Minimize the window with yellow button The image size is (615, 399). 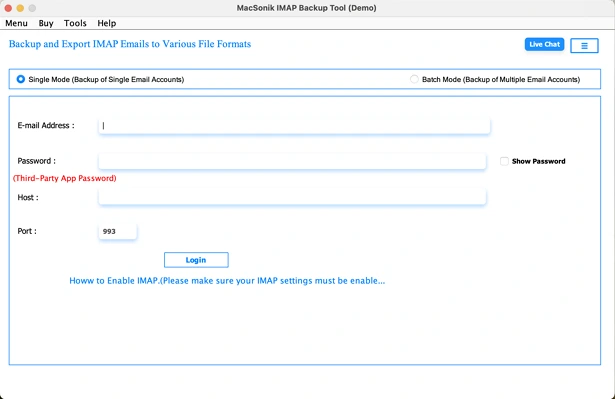tap(20, 8)
